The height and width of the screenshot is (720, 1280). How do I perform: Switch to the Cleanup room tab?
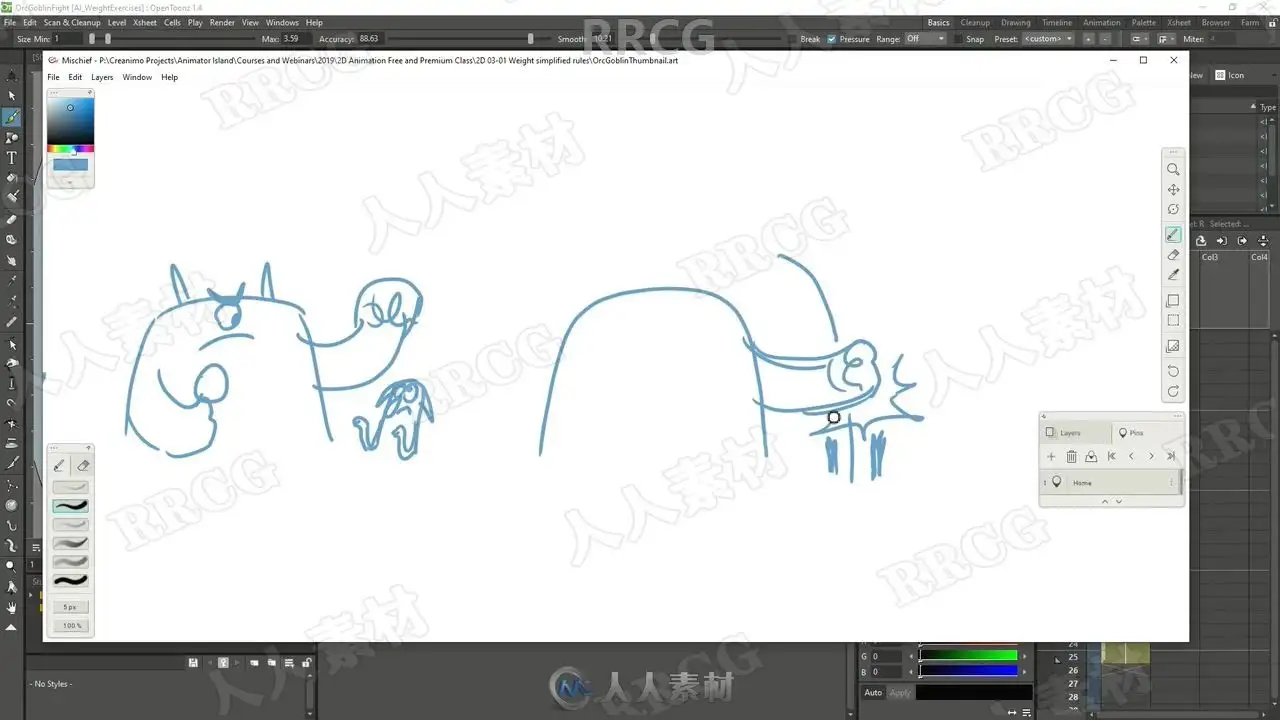(975, 22)
